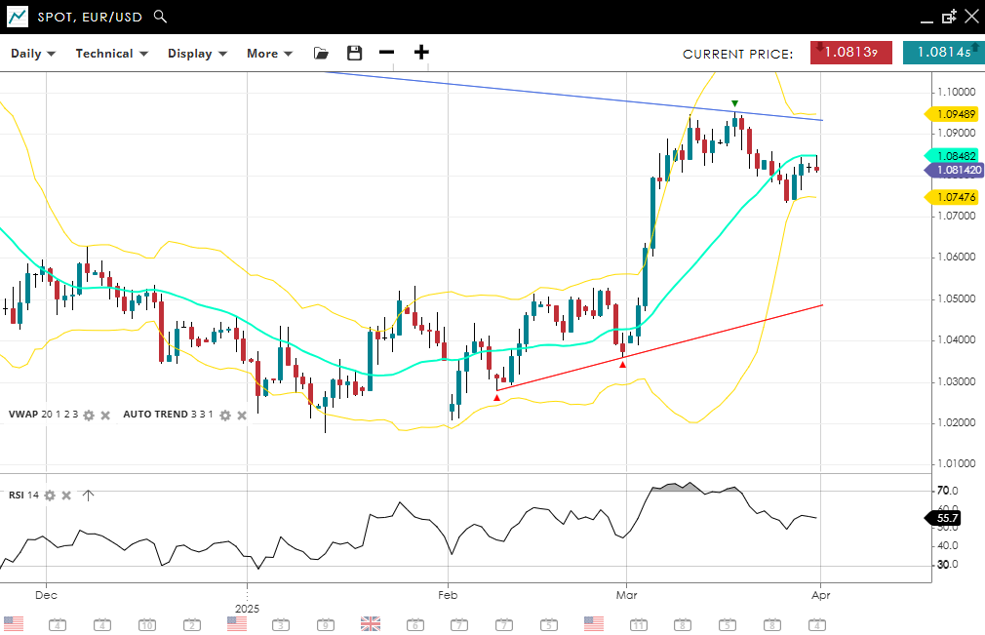Click the UK flag economic event marker
The height and width of the screenshot is (635, 985).
coord(370,624)
